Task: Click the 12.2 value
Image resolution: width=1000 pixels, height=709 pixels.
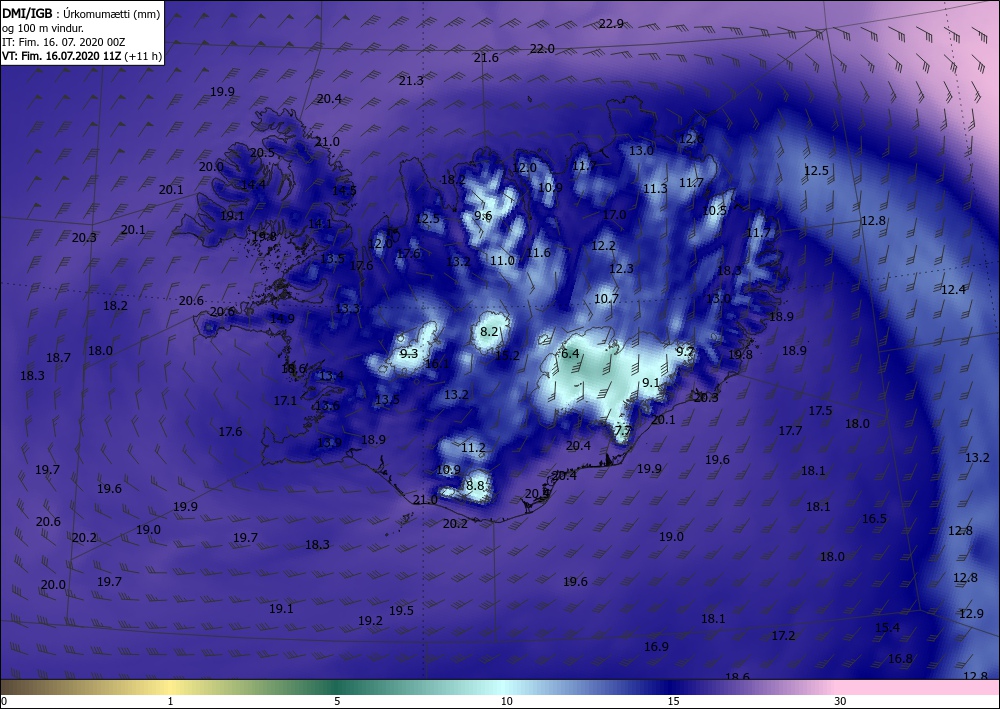Action: click(x=603, y=245)
